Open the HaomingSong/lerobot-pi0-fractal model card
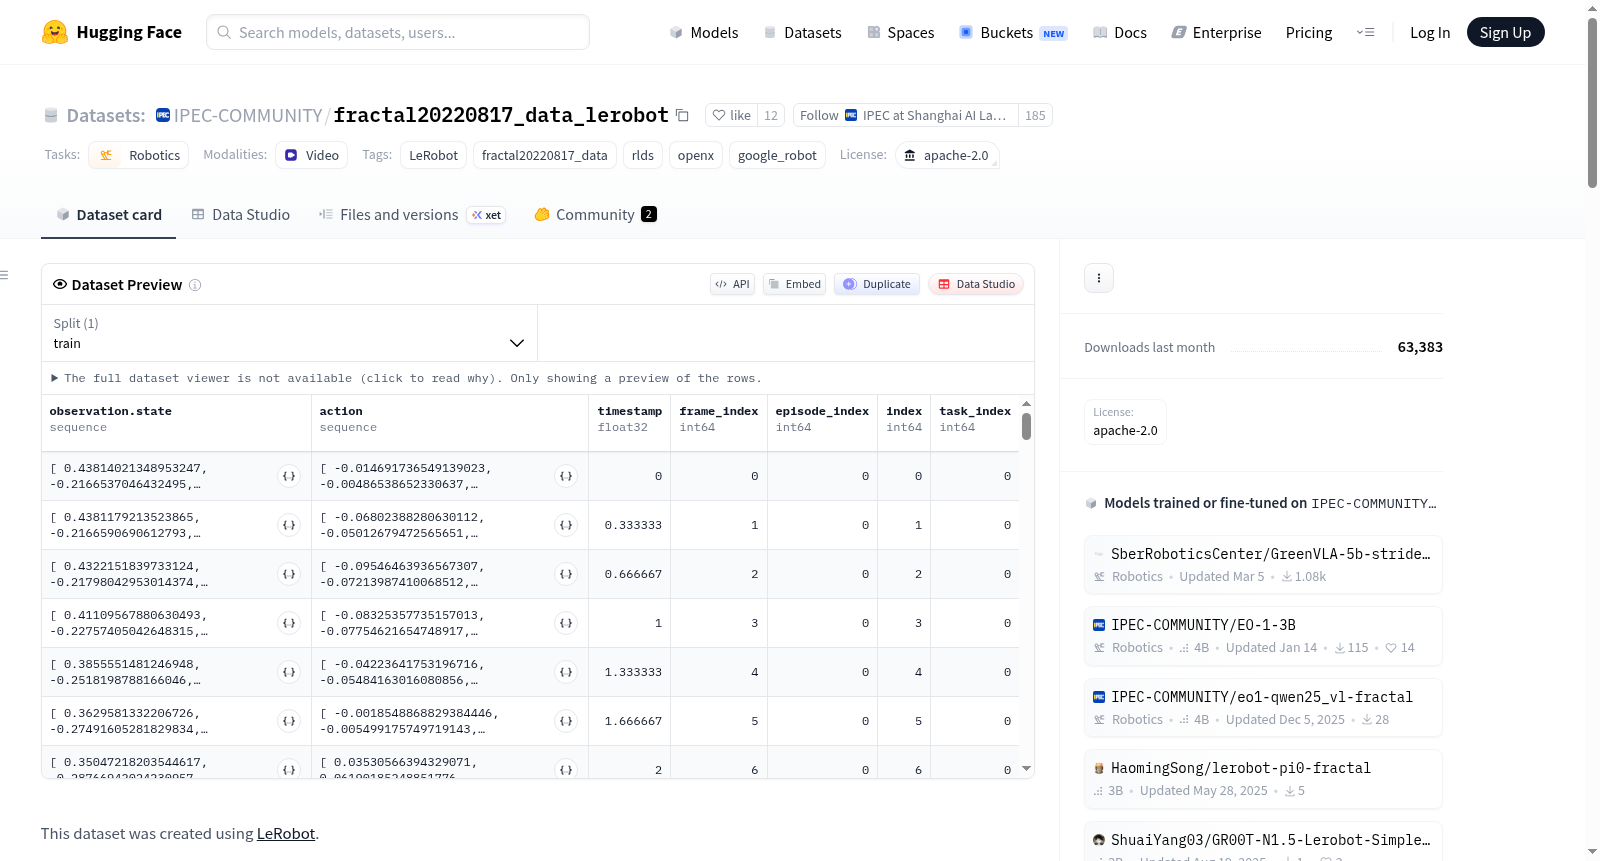The width and height of the screenshot is (1600, 861). (x=1263, y=779)
